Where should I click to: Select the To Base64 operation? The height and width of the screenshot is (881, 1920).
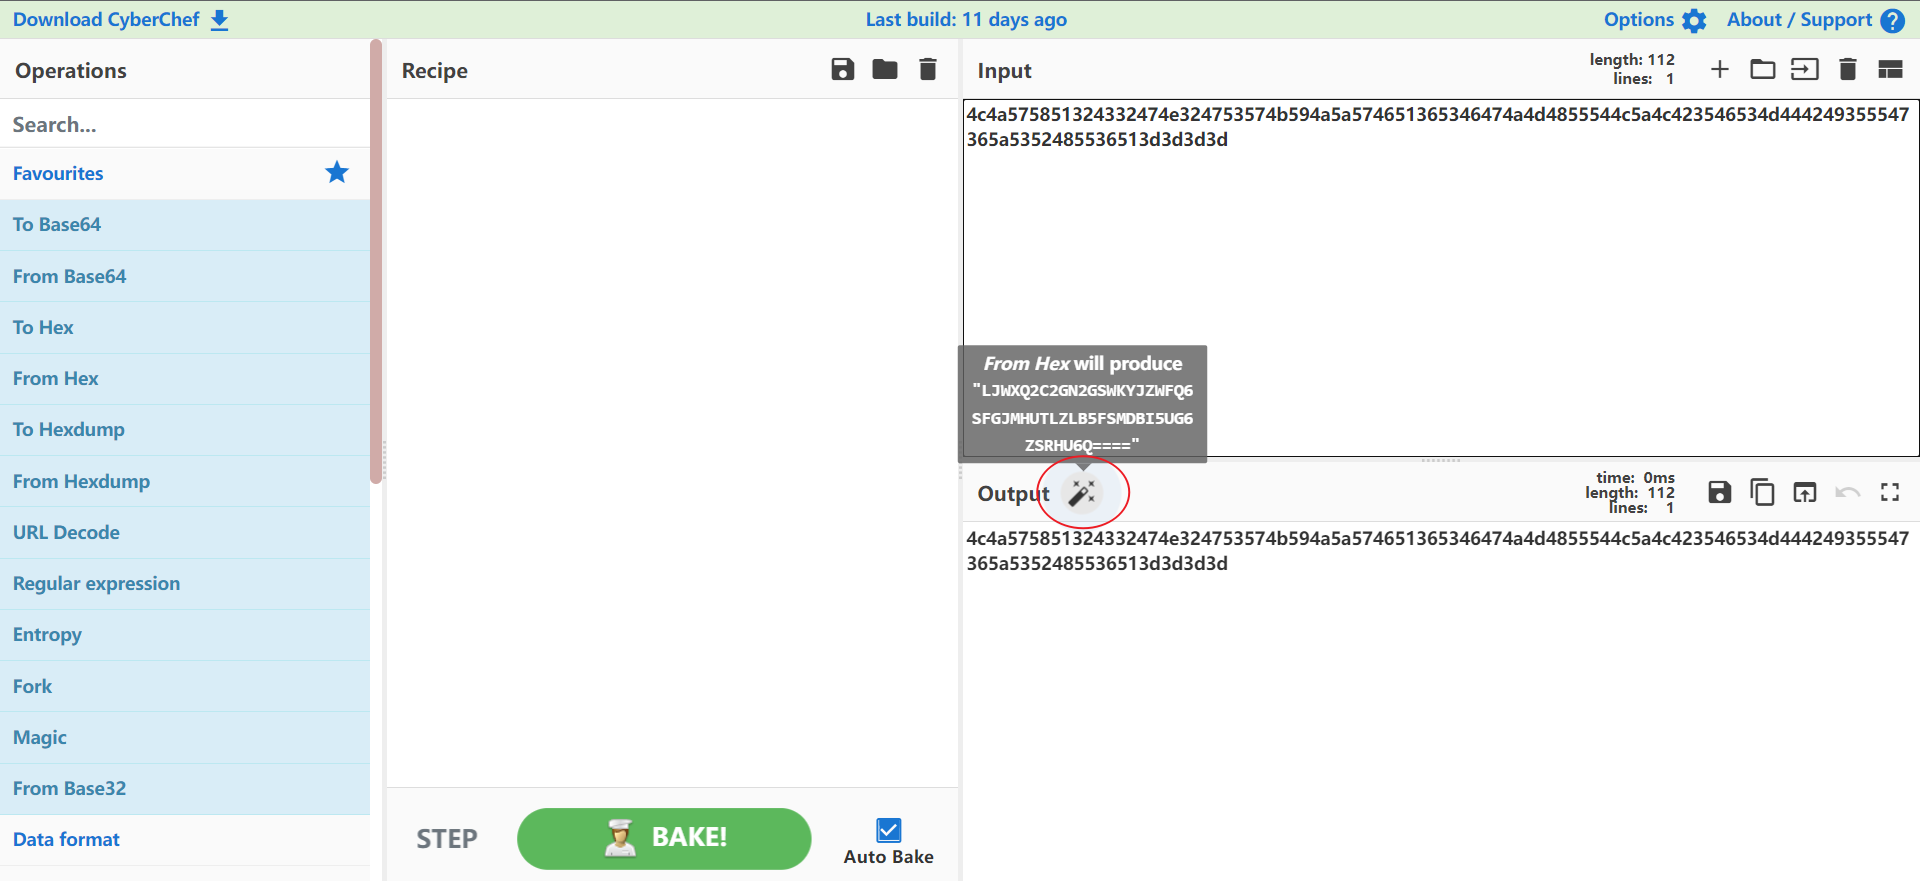(185, 225)
